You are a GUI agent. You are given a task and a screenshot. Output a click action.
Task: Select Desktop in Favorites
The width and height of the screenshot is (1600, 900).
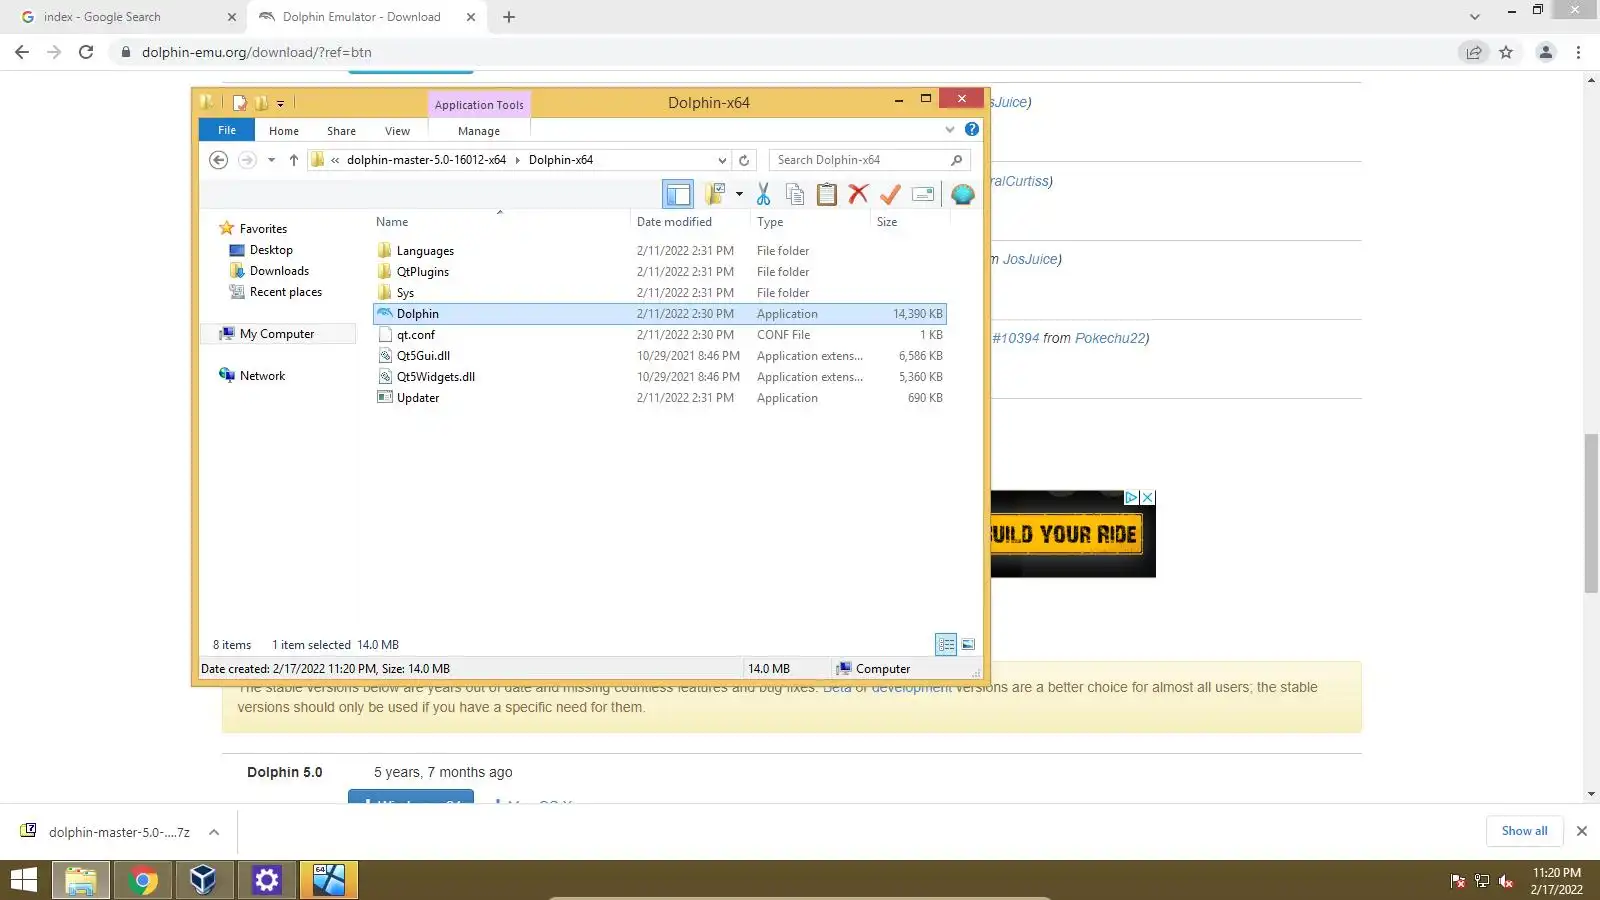(271, 250)
